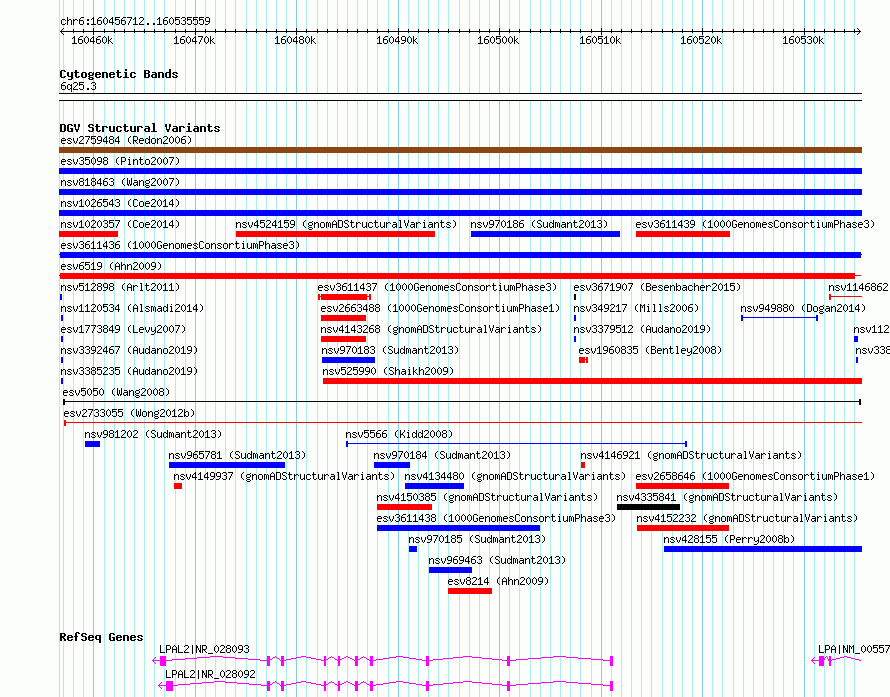Viewport: 890px width, 697px height.
Task: Open esv3611439 (1000GenomesConsortiumPhase3) label
Action: (x=755, y=224)
